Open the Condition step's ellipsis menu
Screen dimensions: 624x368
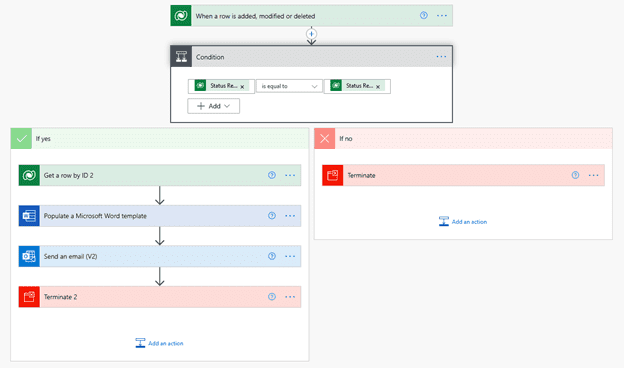[441, 56]
